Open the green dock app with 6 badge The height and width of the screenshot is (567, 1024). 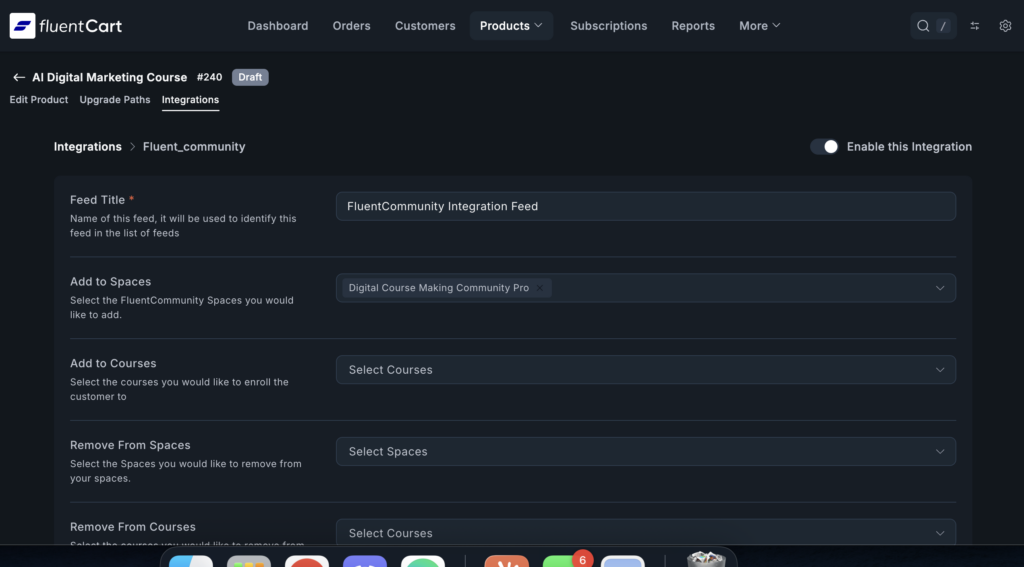pos(564,561)
